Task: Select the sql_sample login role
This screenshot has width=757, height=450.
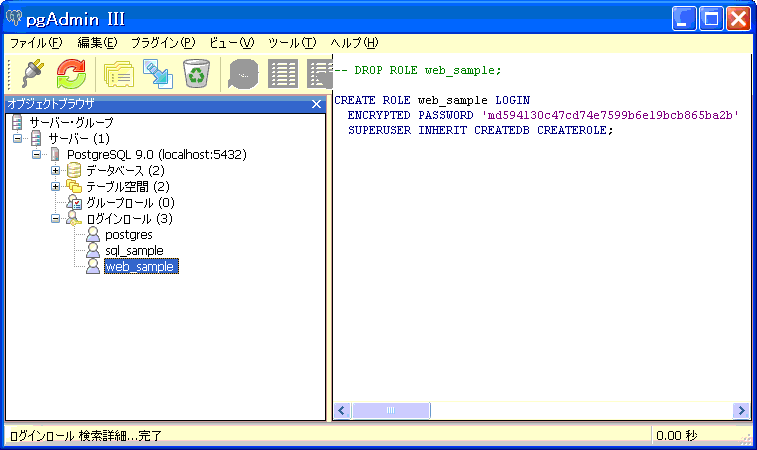Action: click(133, 251)
